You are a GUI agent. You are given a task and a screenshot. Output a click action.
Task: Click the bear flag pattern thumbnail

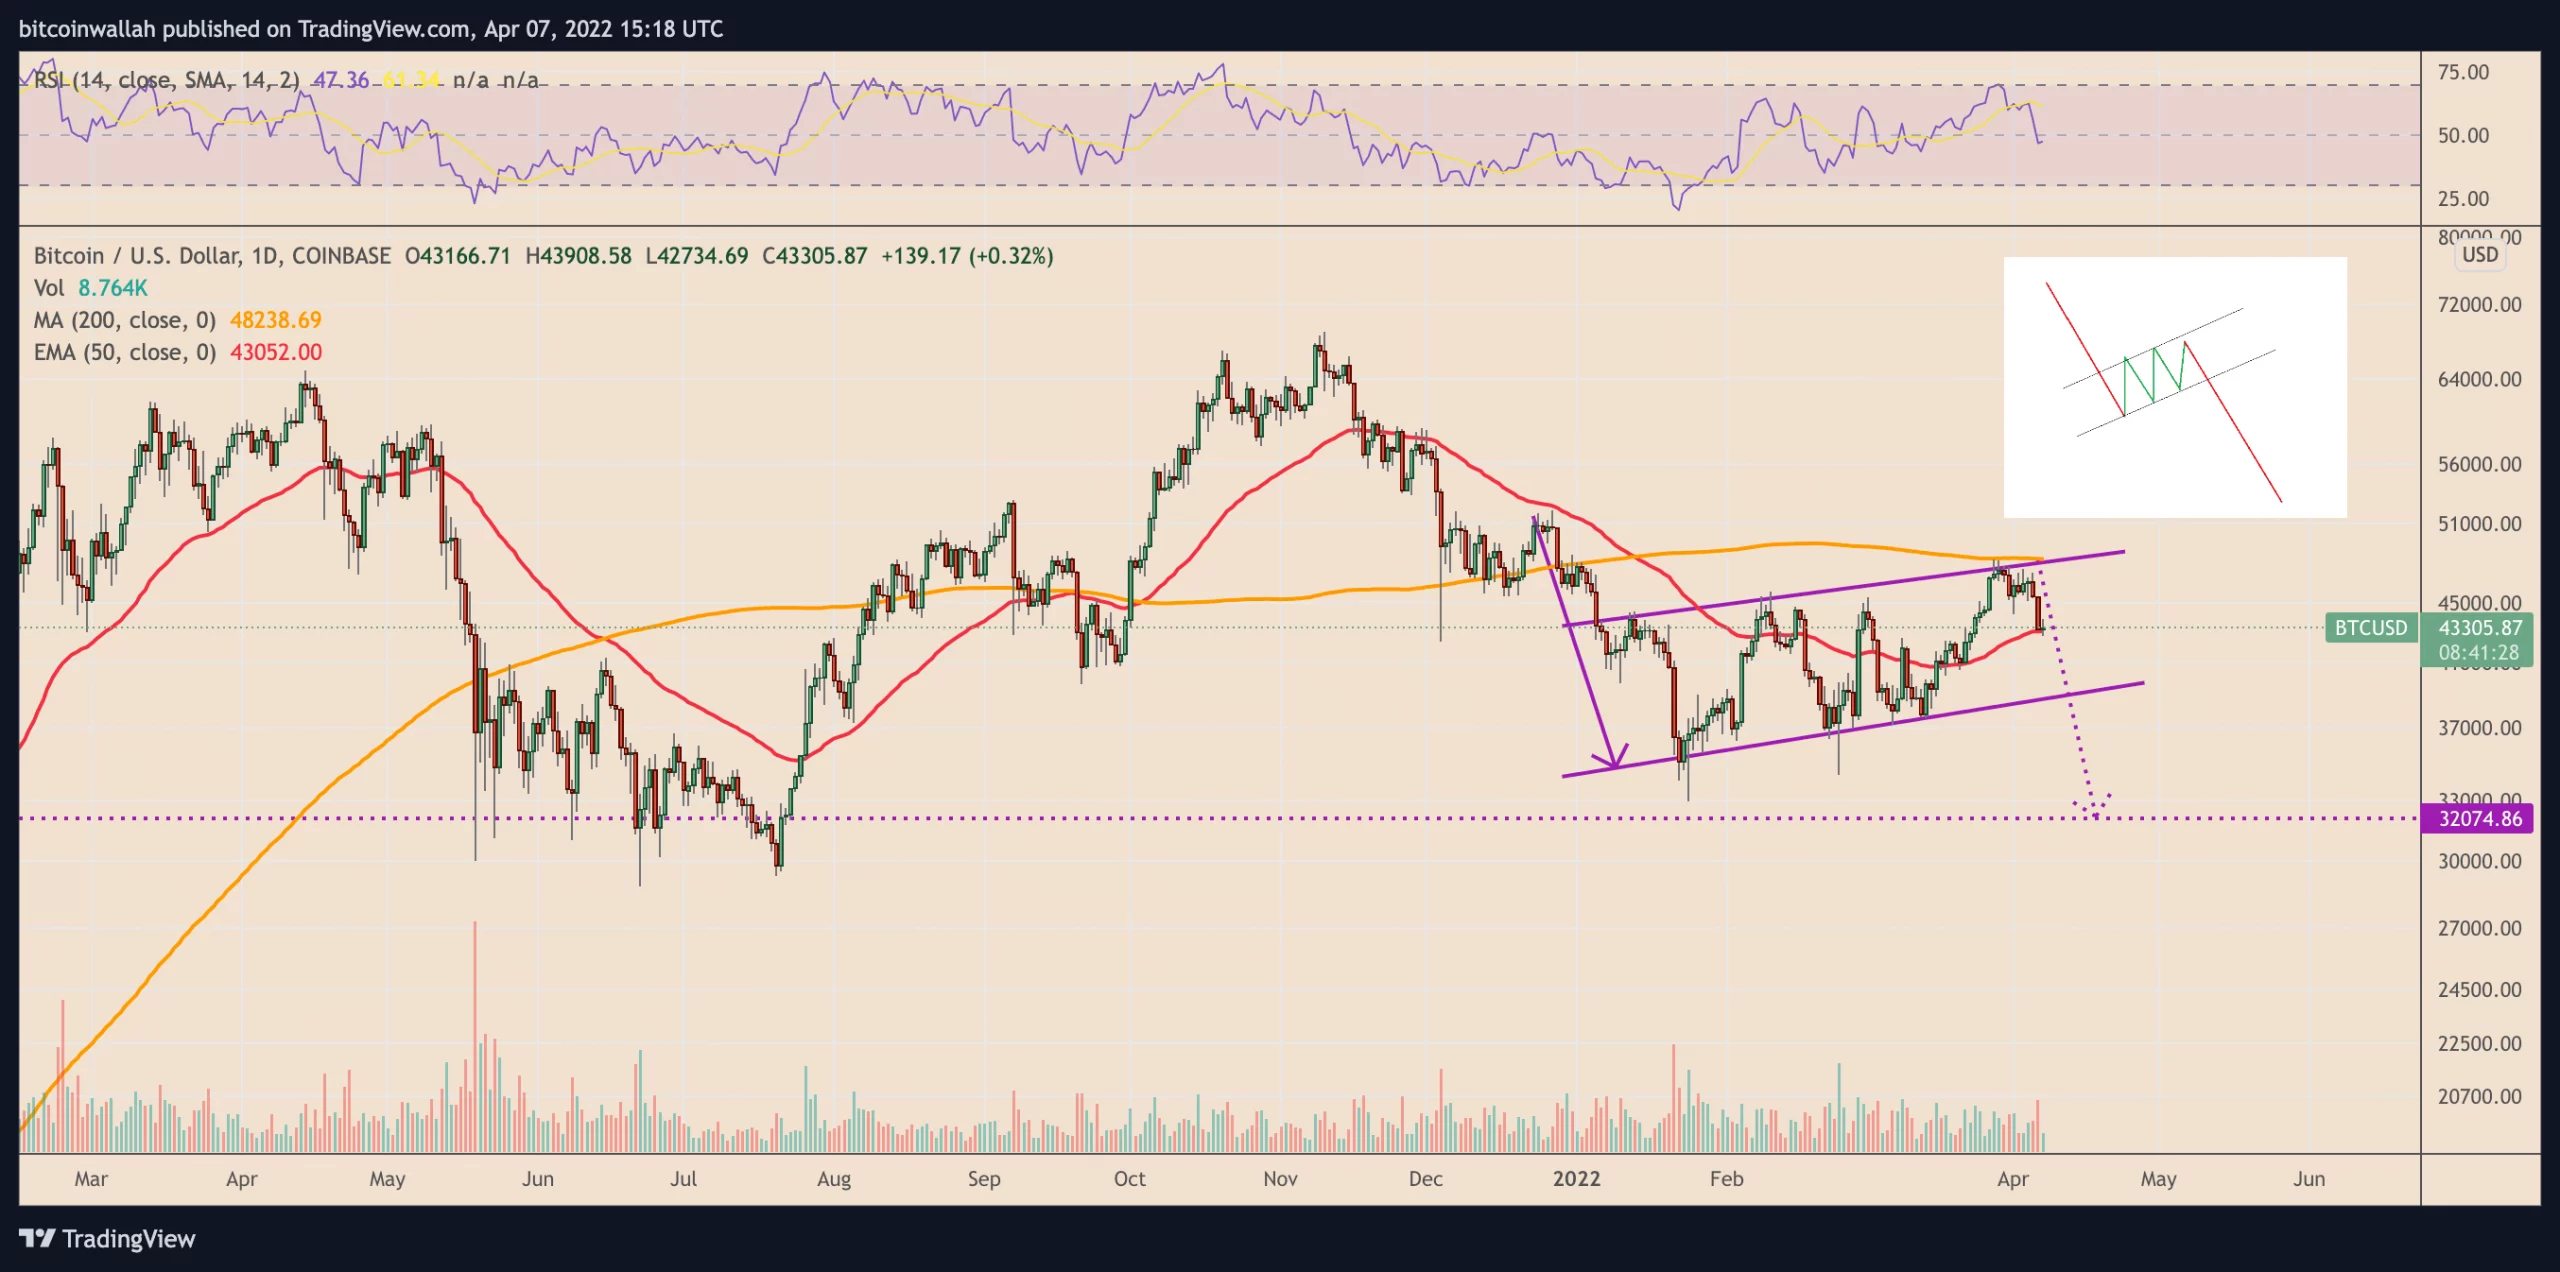2174,387
